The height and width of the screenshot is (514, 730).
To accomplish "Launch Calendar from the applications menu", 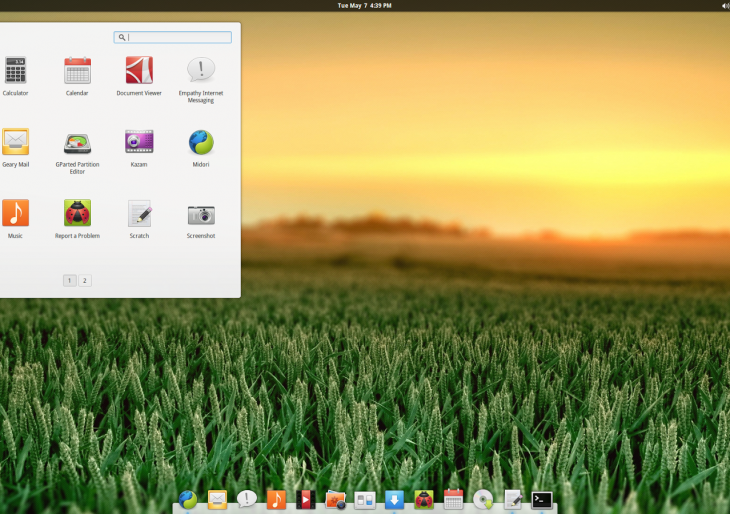I will (x=77, y=71).
